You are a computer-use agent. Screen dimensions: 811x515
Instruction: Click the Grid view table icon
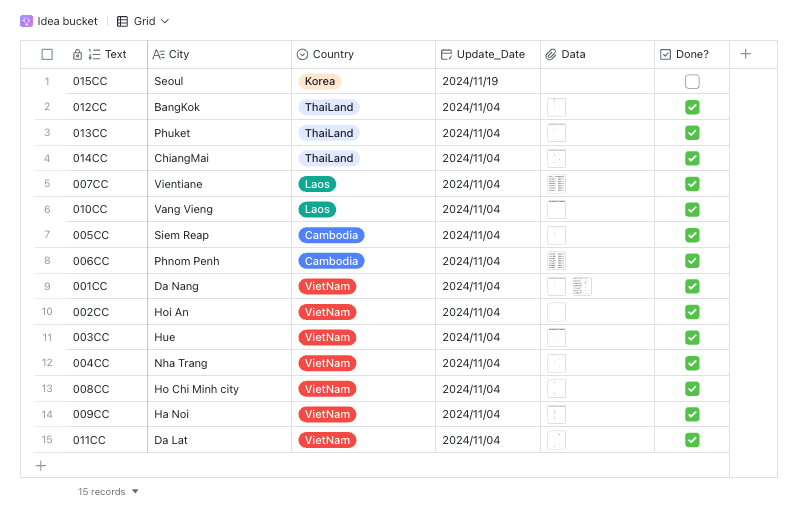(122, 21)
